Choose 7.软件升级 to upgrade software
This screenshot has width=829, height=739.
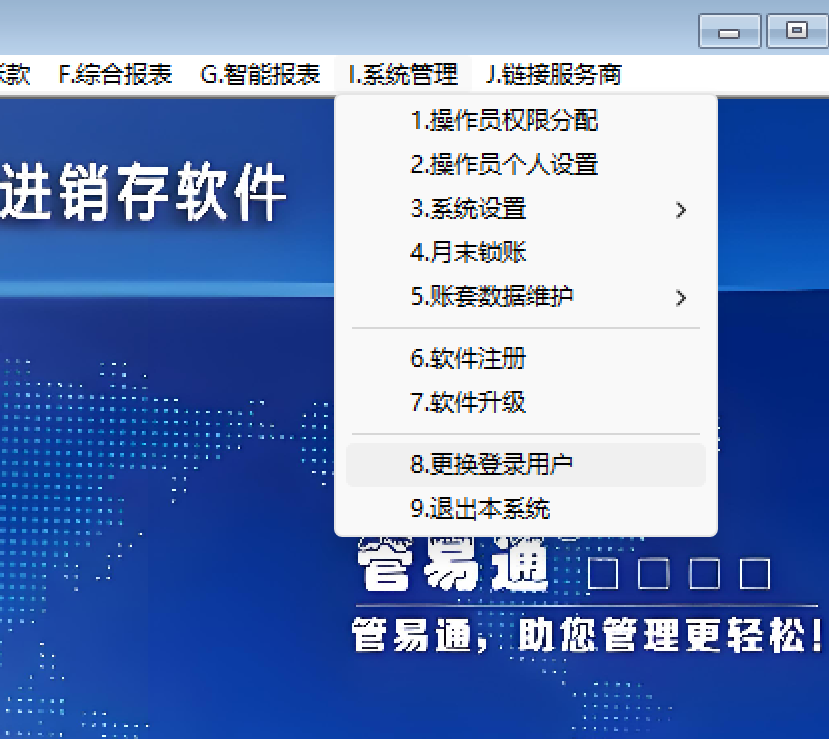coord(468,403)
